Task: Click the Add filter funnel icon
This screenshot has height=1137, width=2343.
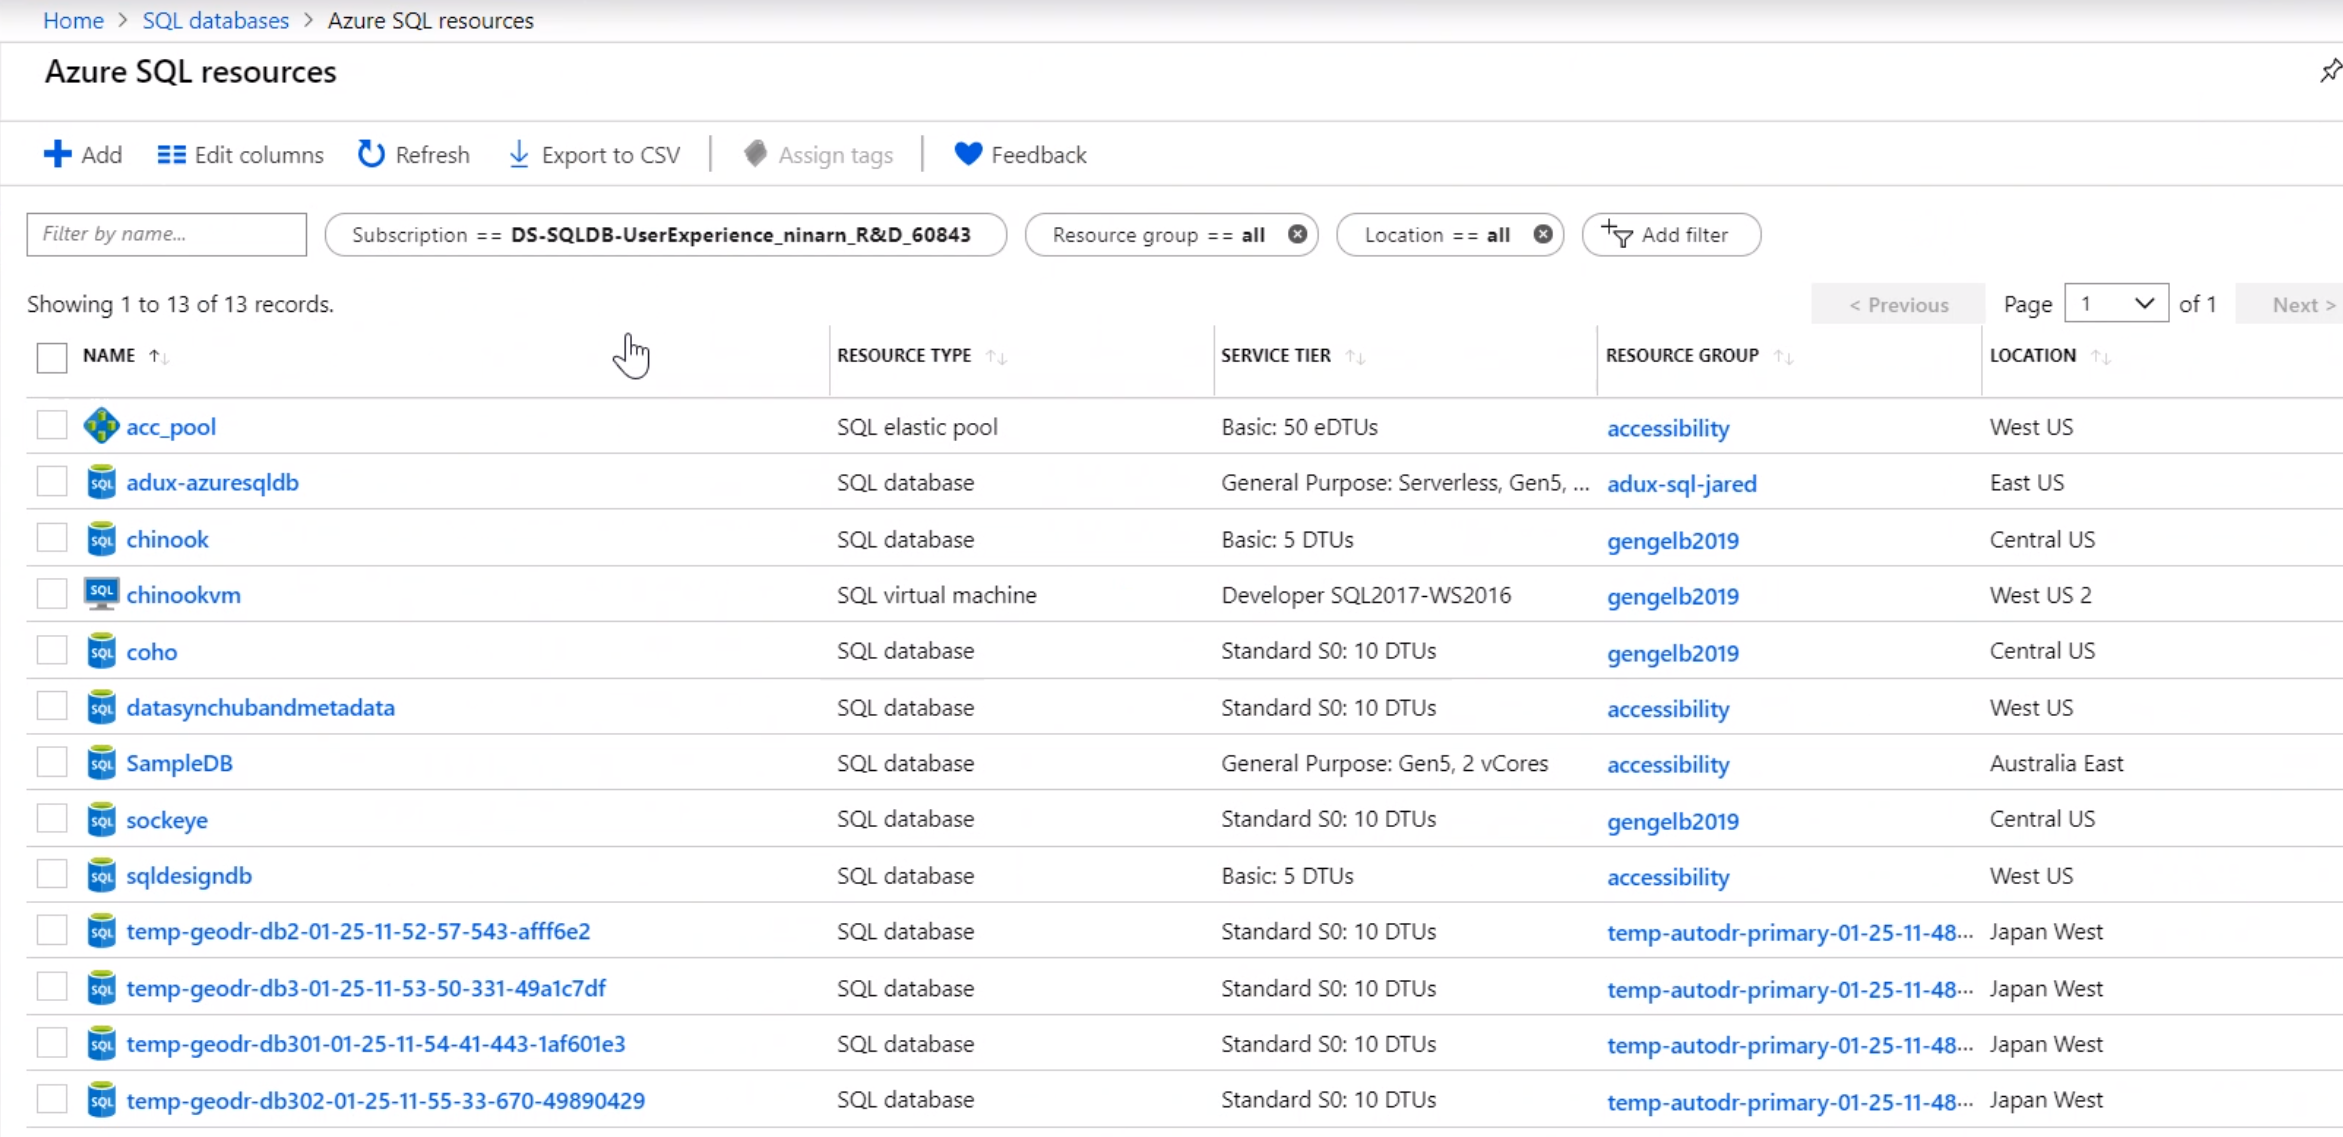Action: pos(1617,234)
